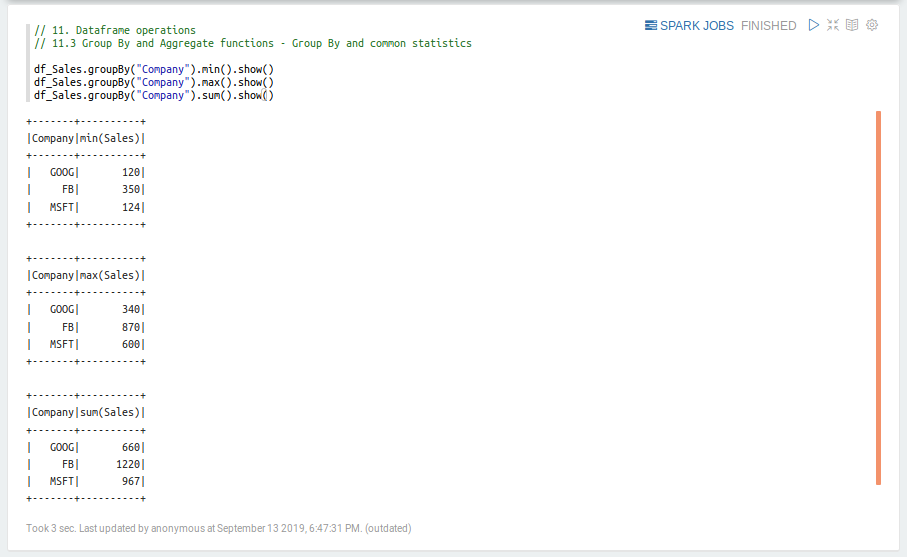
Task: Open the SPARK JOBS link
Action: point(689,25)
